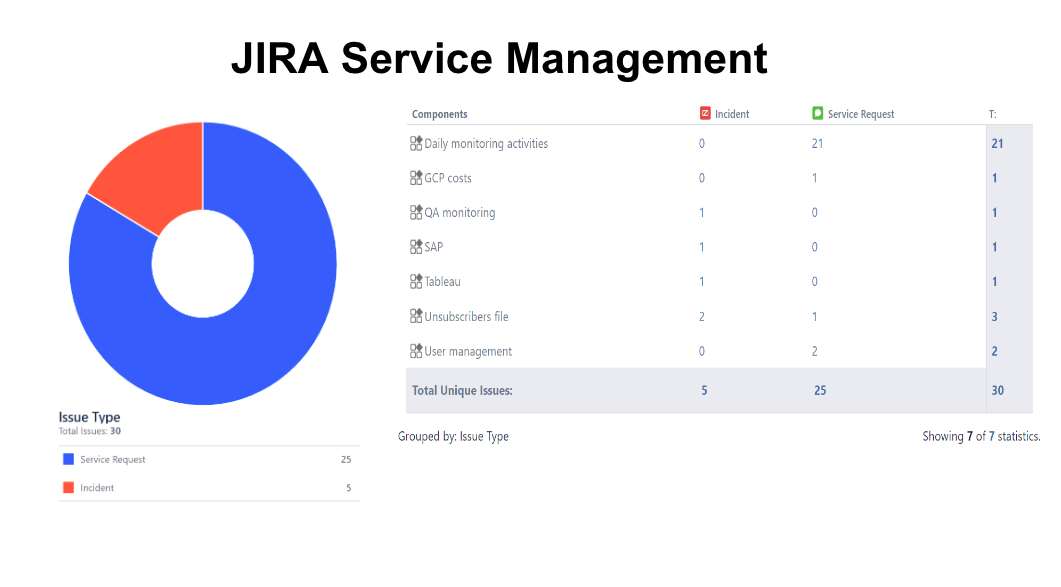Click red Incident legend swatch
This screenshot has height=587, width=1061.
[68, 487]
